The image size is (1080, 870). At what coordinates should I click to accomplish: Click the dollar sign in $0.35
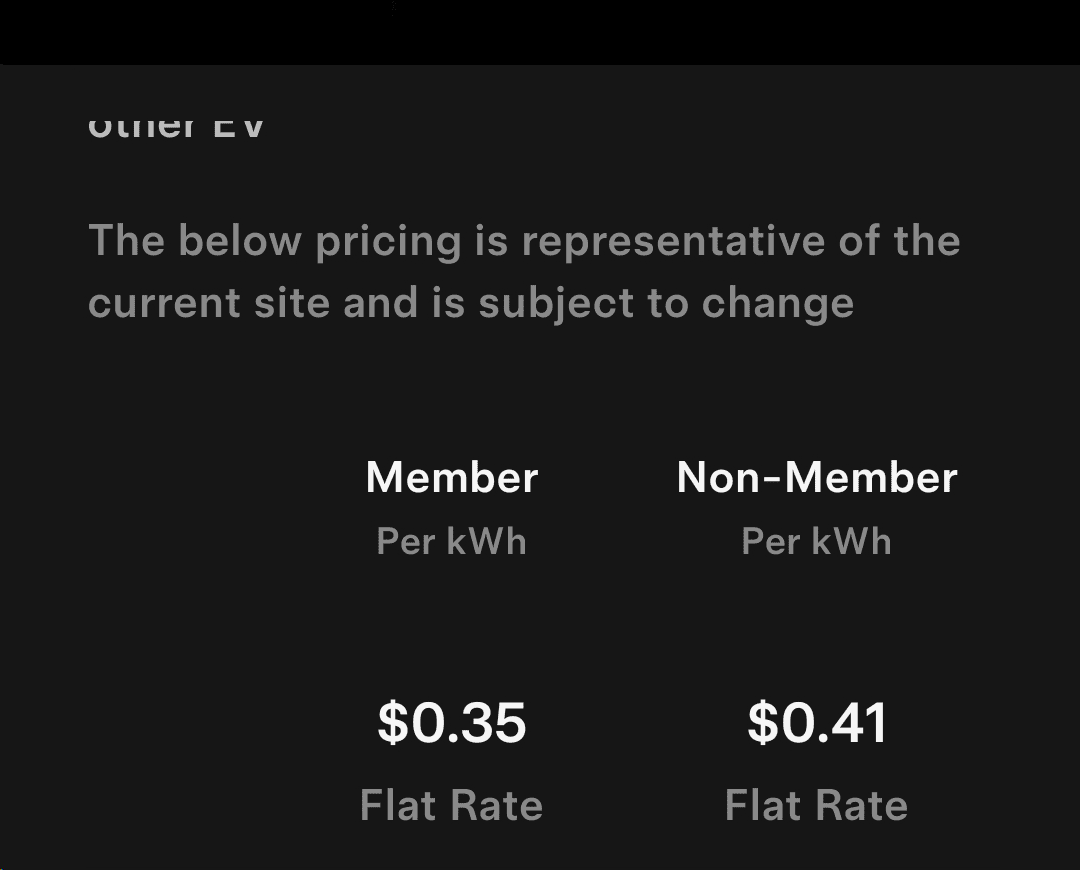point(392,723)
